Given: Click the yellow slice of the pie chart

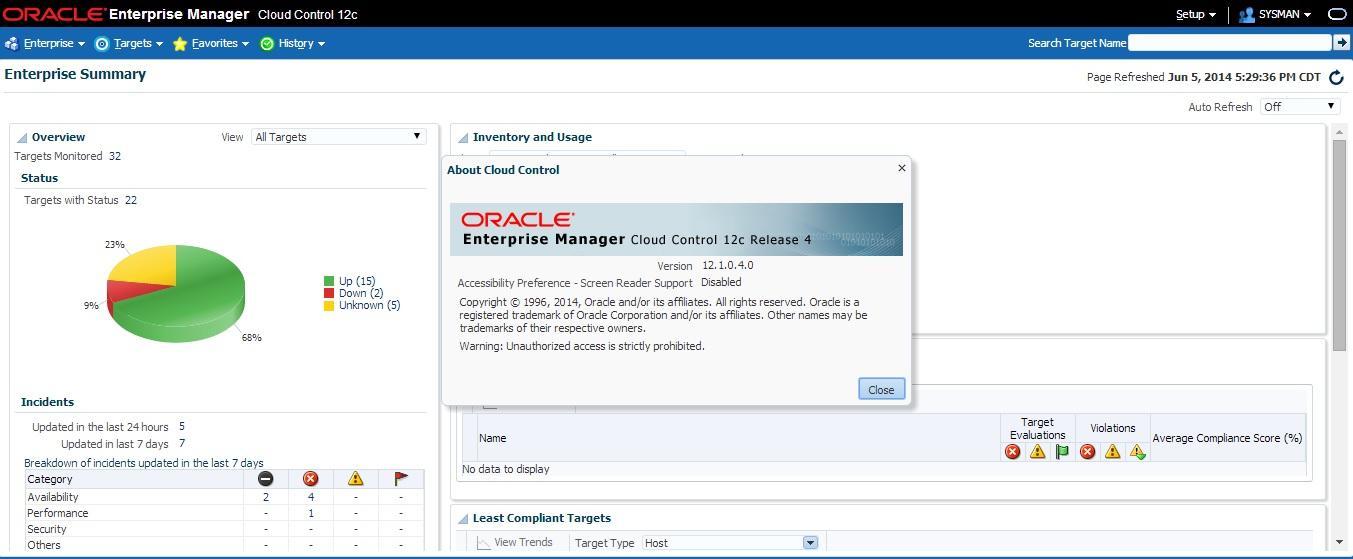Looking at the screenshot, I should [x=148, y=265].
